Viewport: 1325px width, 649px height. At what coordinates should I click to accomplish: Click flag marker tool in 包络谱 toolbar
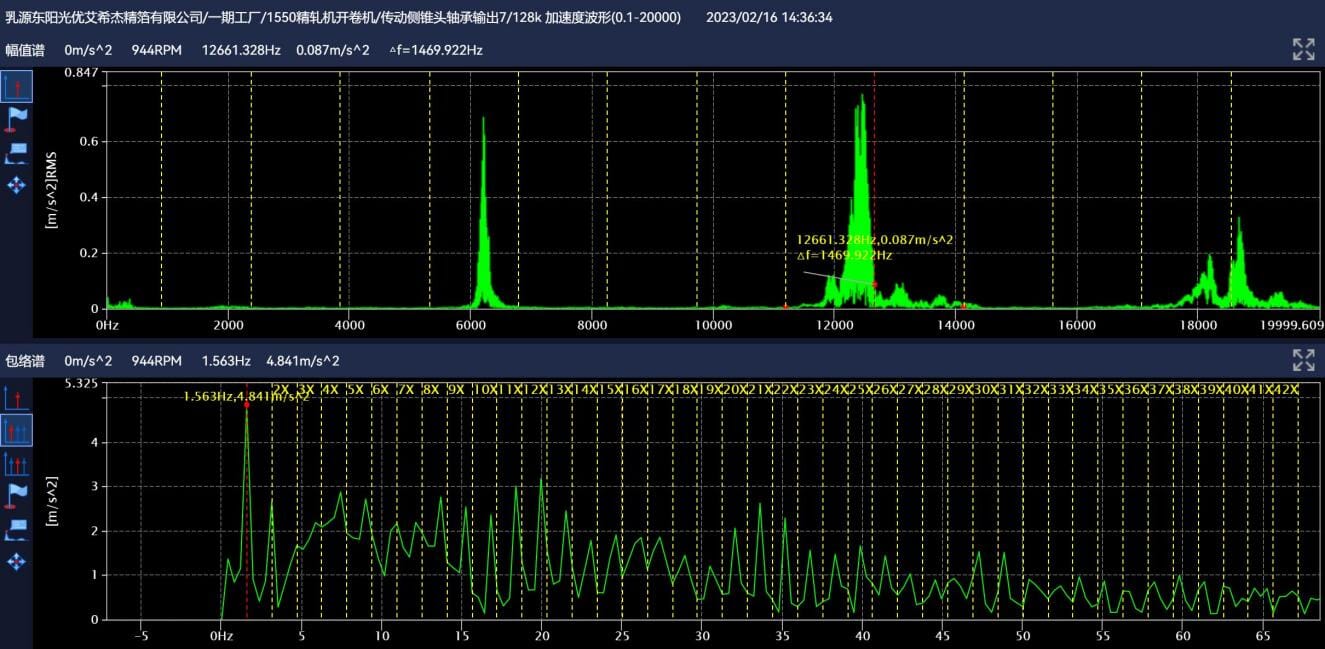point(17,495)
